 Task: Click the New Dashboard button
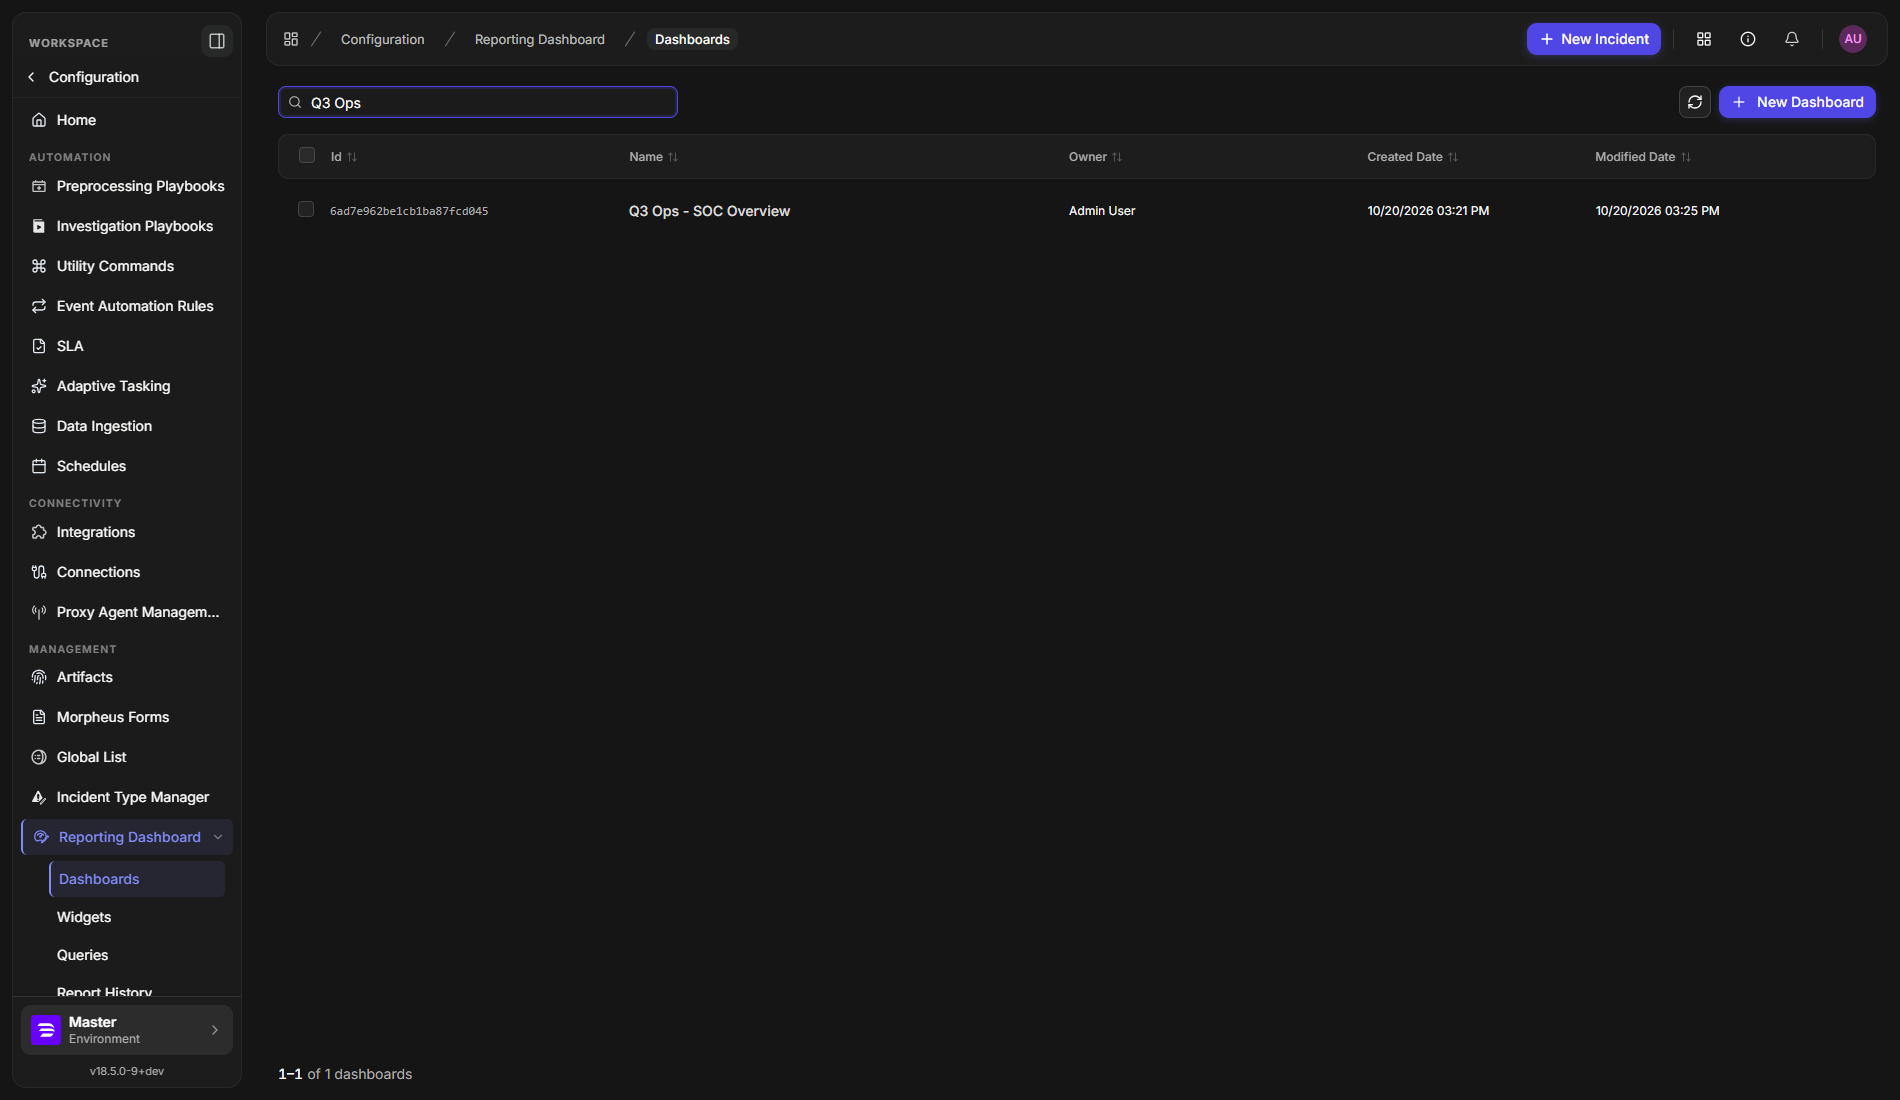tap(1797, 102)
